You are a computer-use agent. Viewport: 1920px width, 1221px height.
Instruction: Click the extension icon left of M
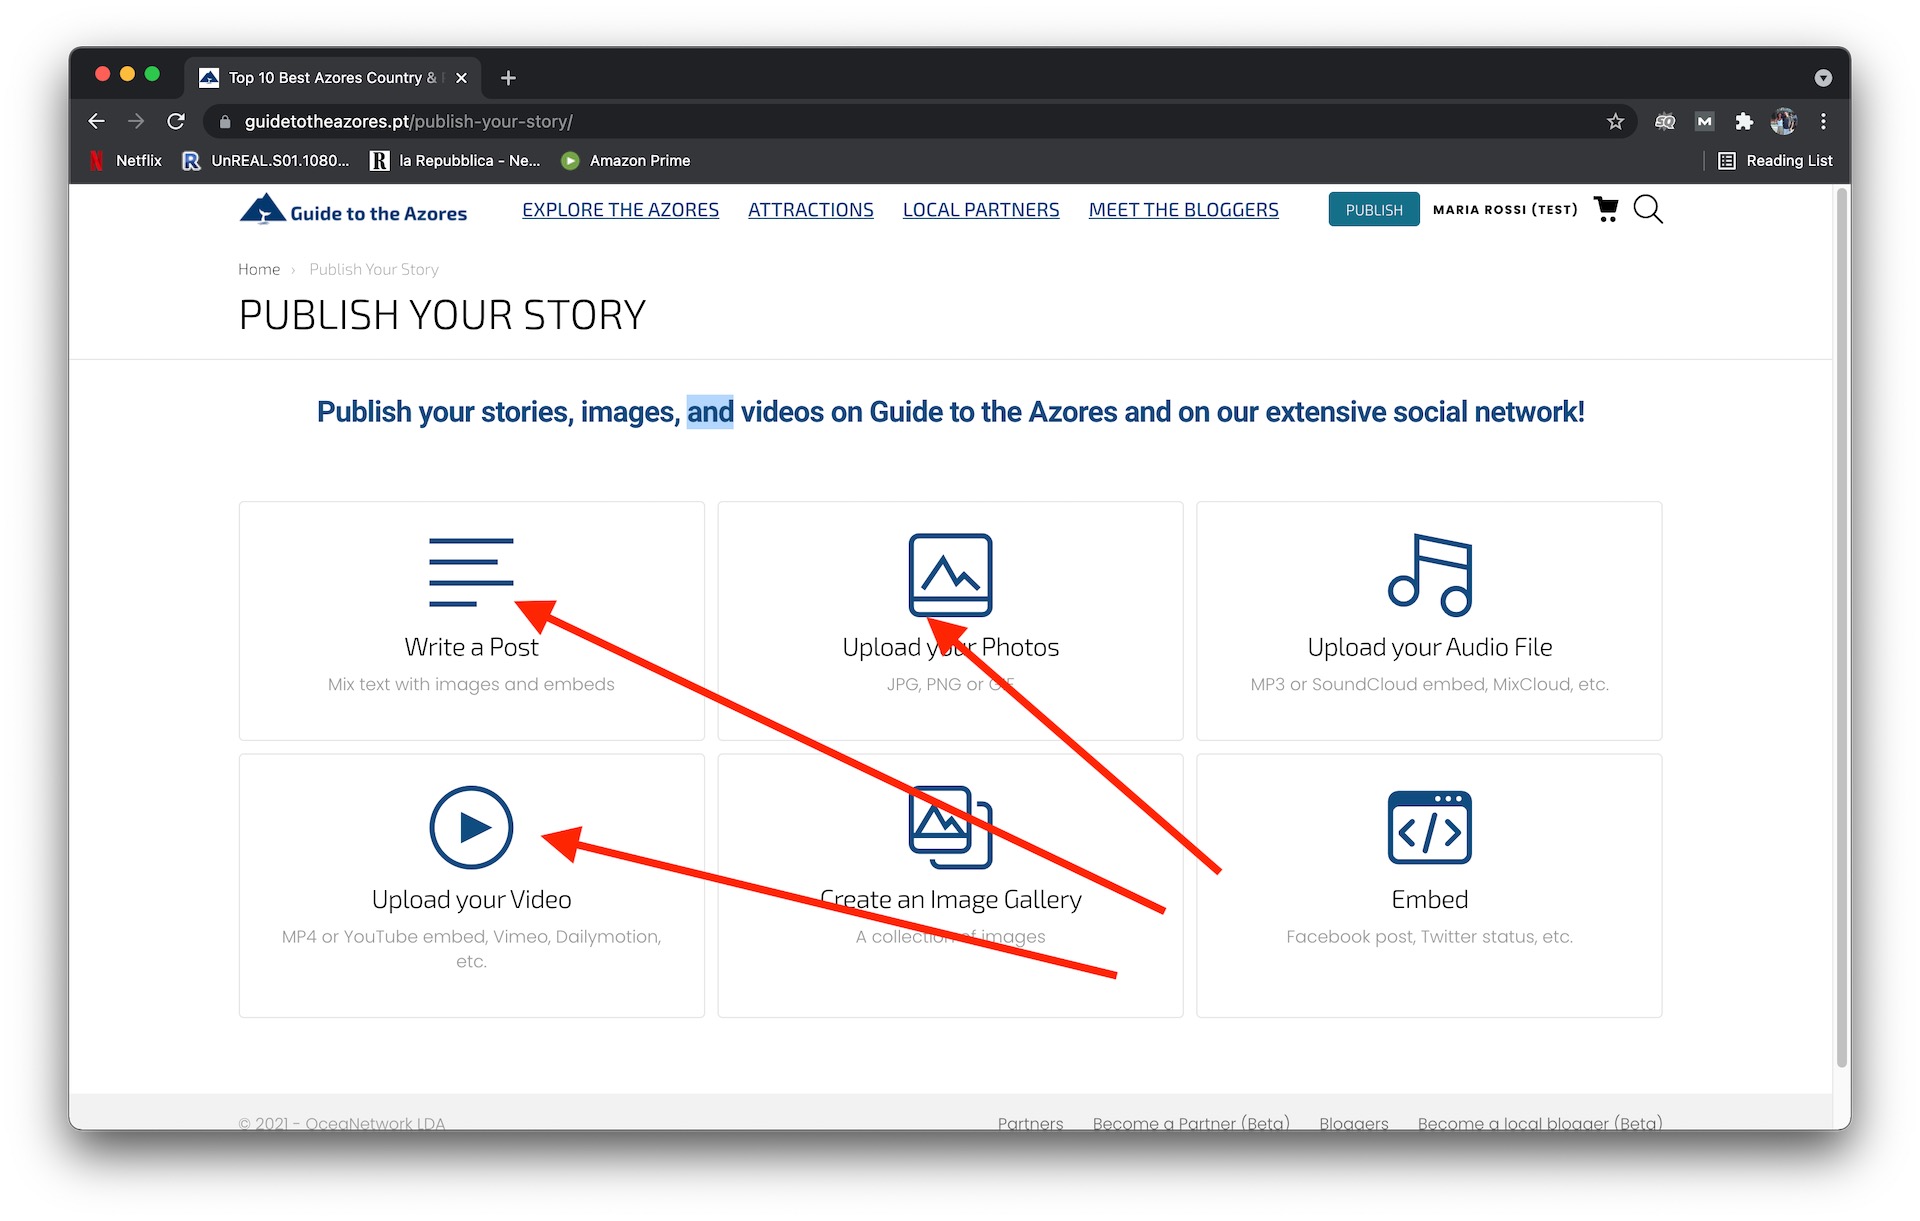click(x=1665, y=121)
